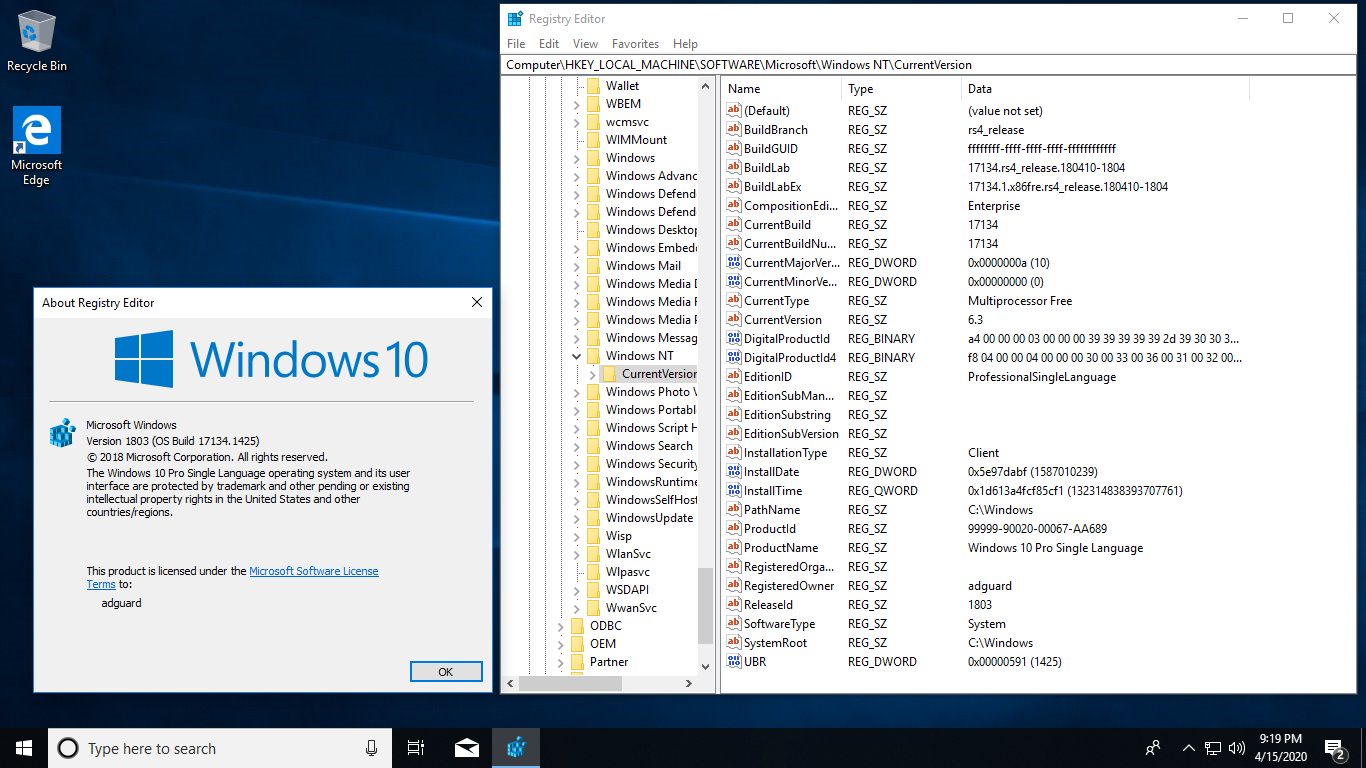
Task: Click the tree pane vertical scrollbar down arrow
Action: pyautogui.click(x=706, y=666)
